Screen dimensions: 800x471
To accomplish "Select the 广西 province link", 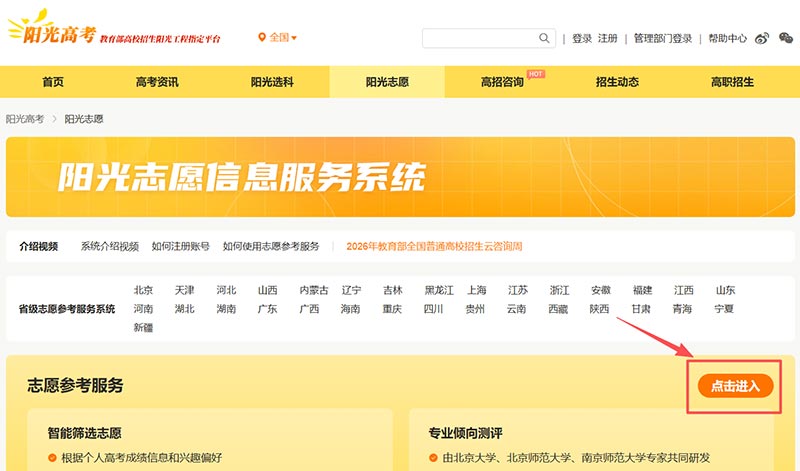I will click(309, 309).
